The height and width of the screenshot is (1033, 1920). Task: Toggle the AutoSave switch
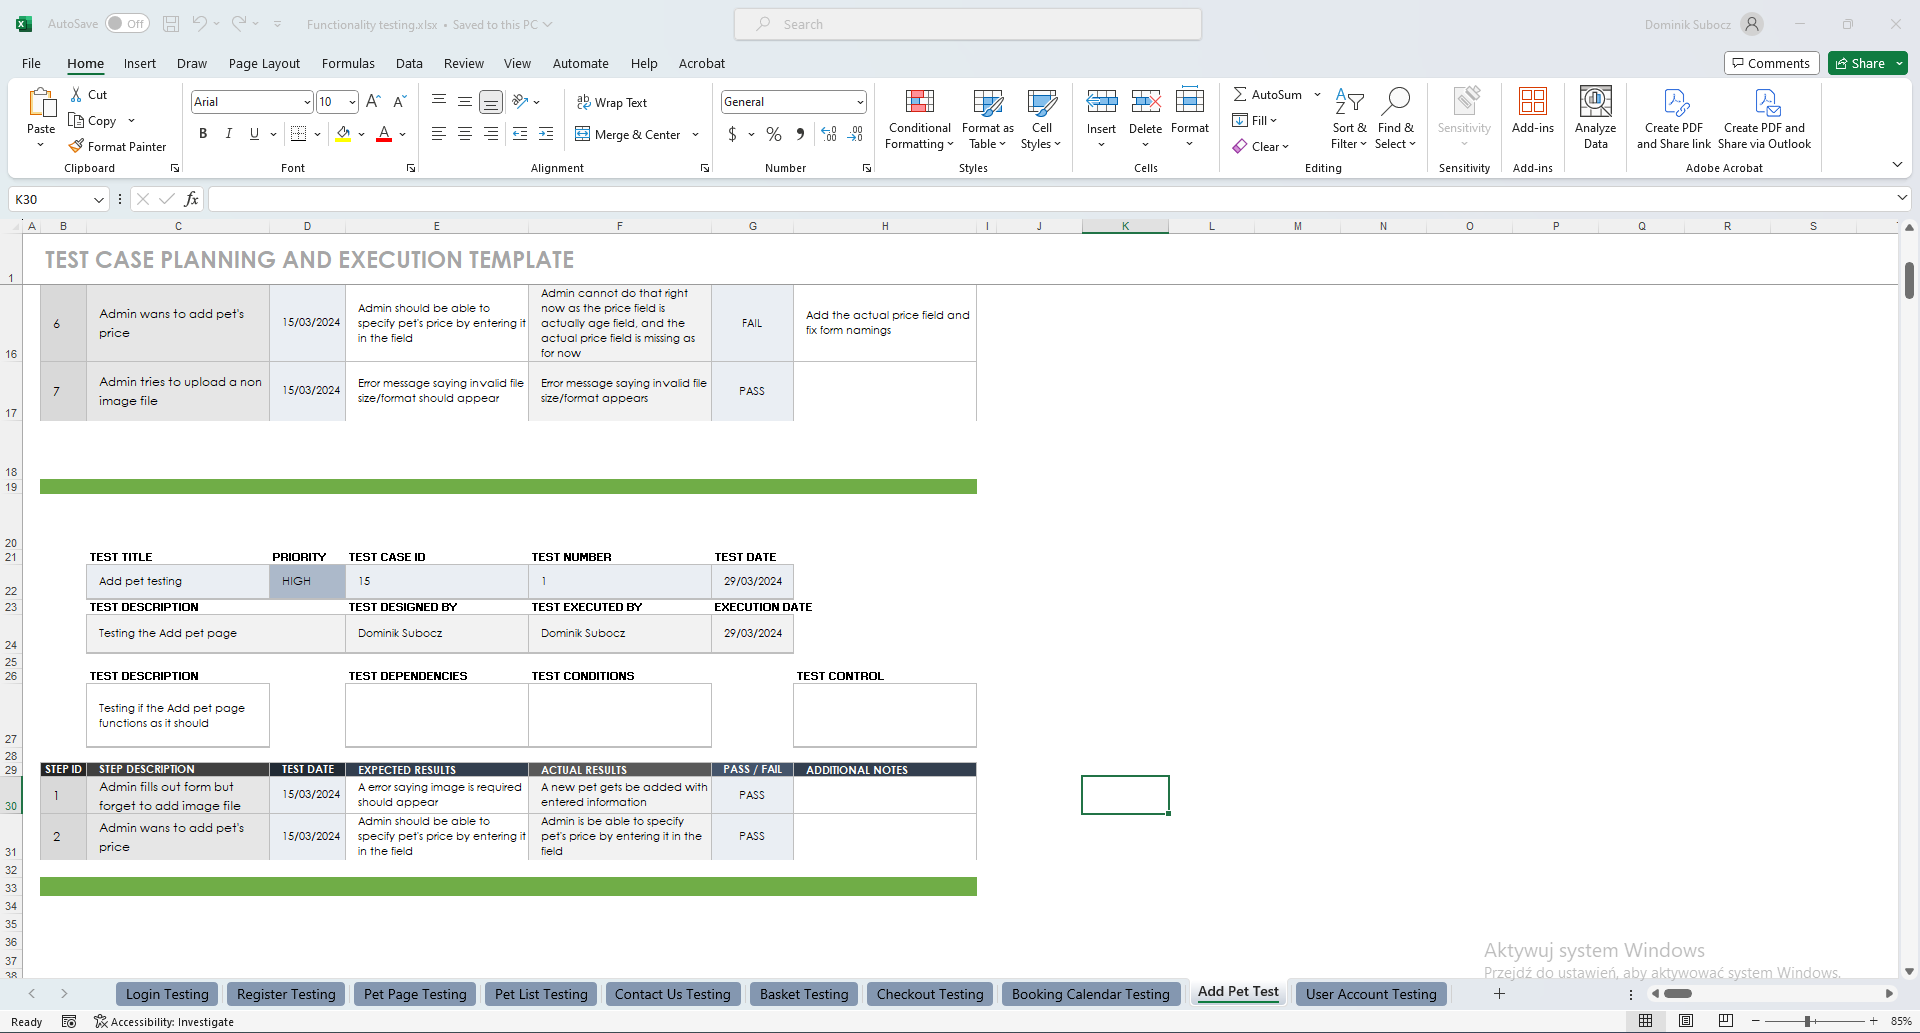click(x=127, y=23)
